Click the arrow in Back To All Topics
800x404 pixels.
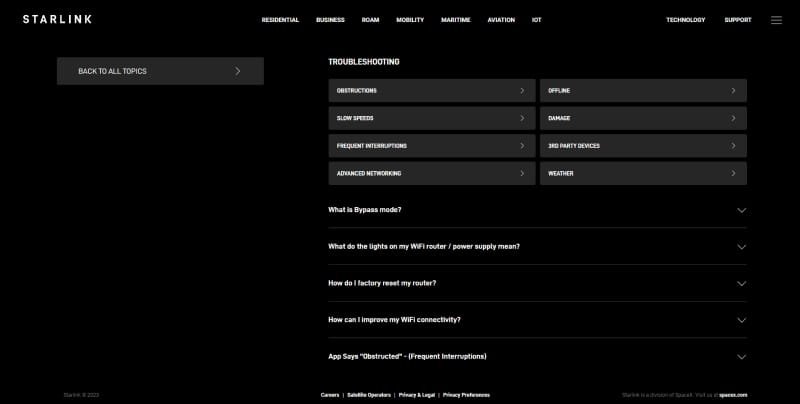(x=238, y=71)
